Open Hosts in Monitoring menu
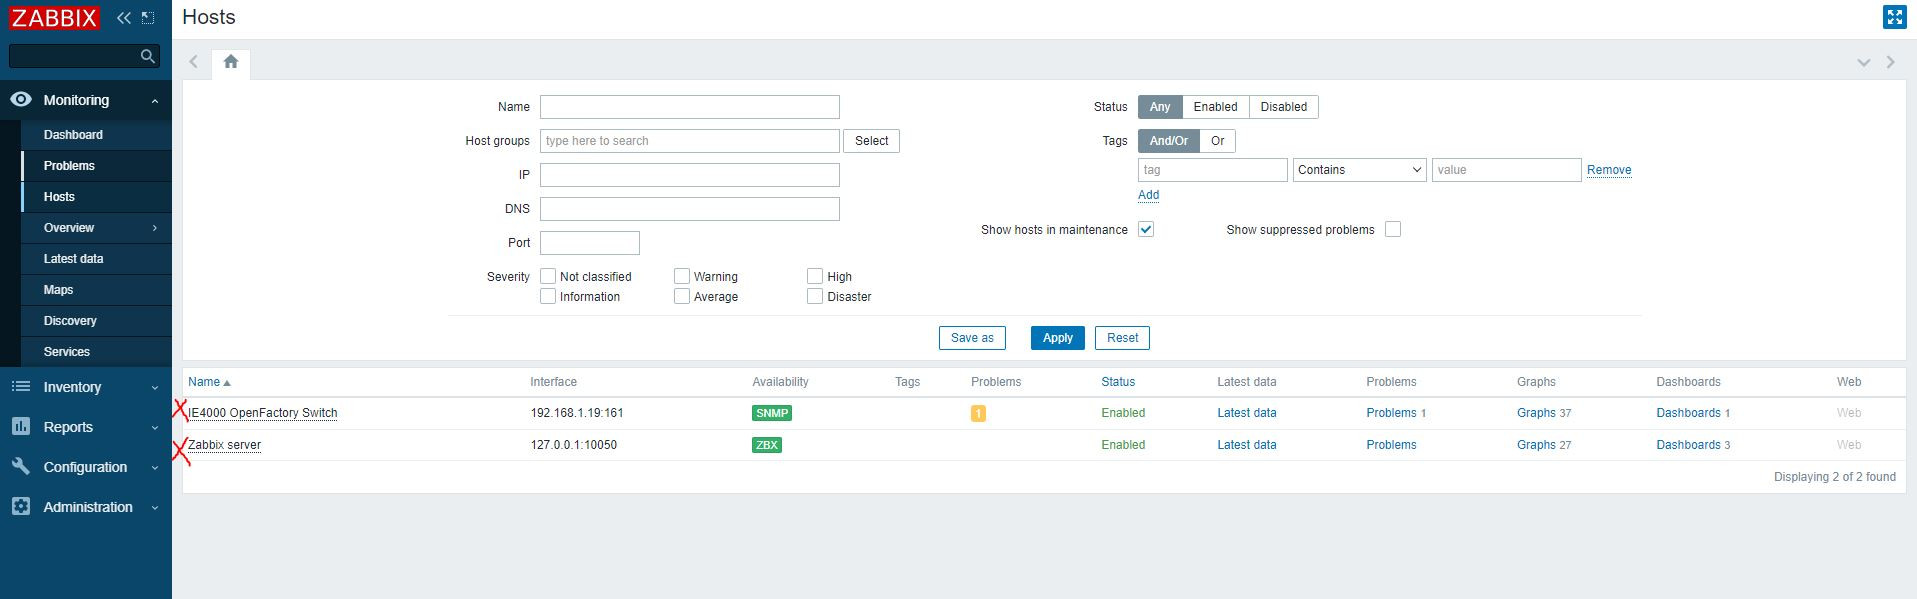 [97, 197]
